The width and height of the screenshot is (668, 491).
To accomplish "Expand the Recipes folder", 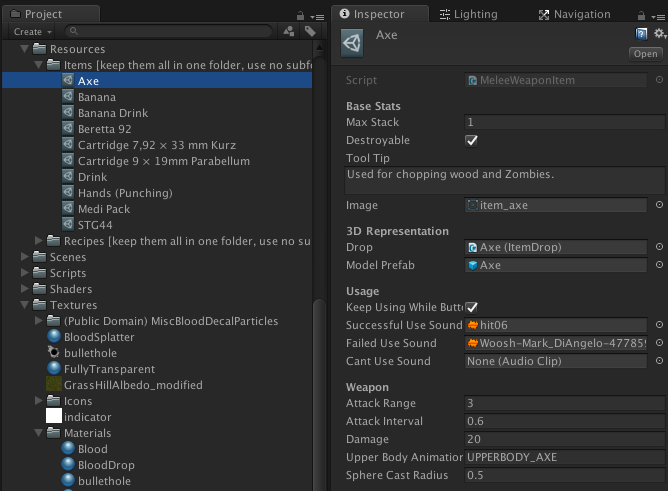I will tap(39, 241).
